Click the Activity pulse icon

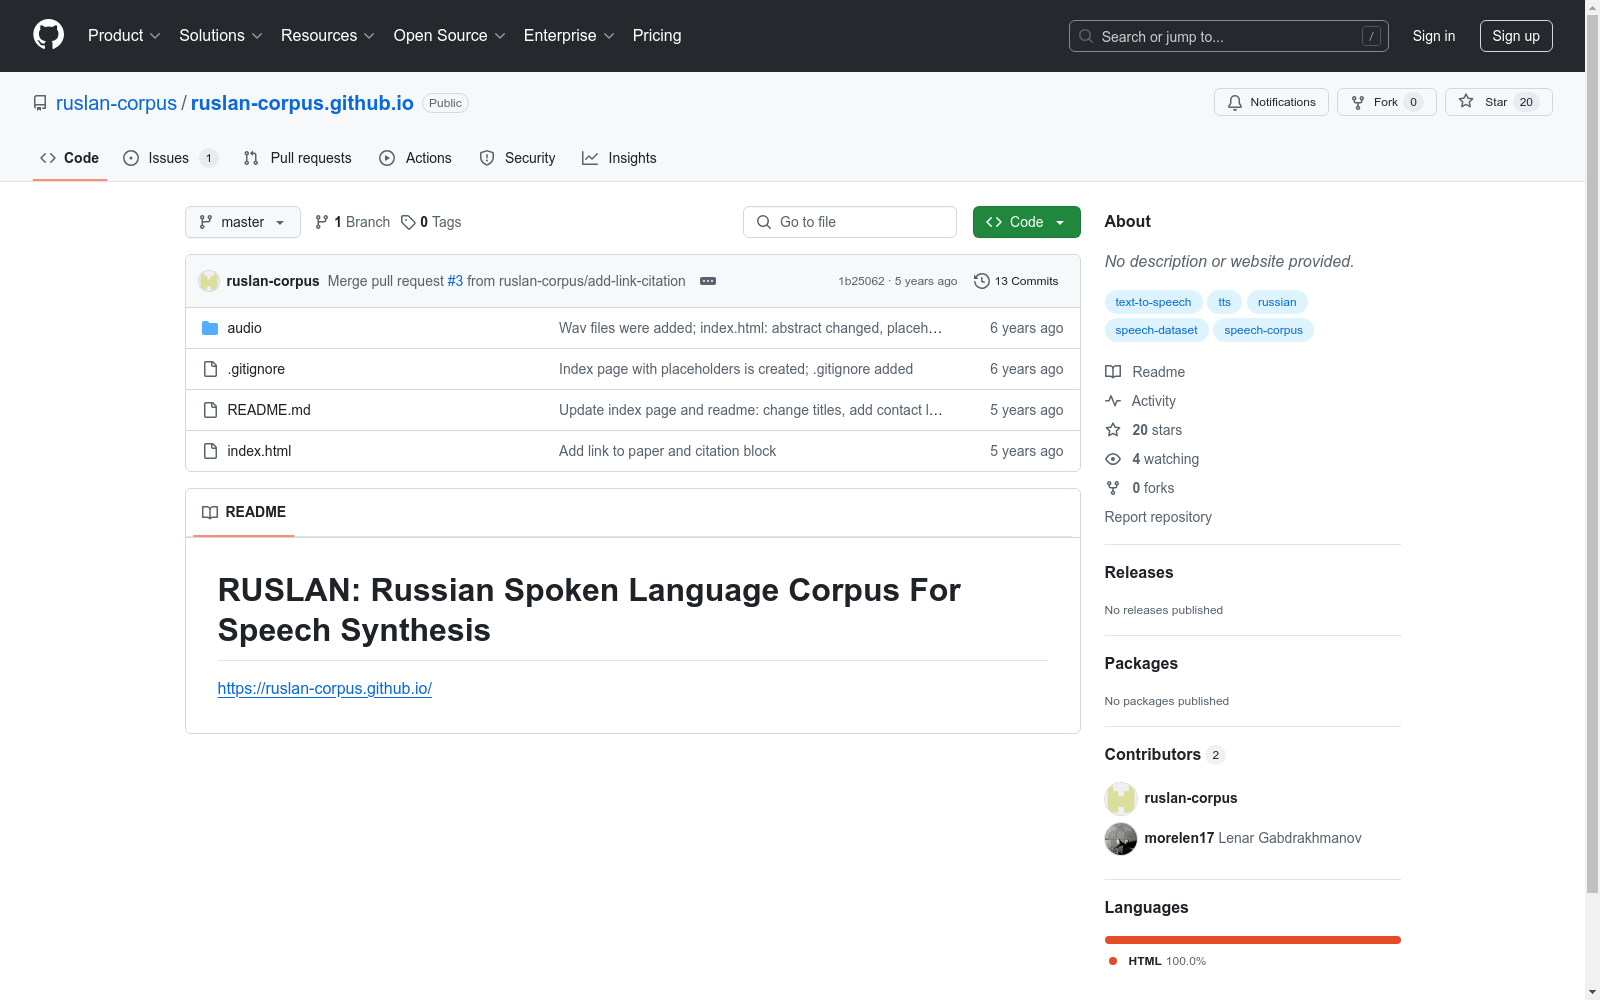pos(1113,401)
